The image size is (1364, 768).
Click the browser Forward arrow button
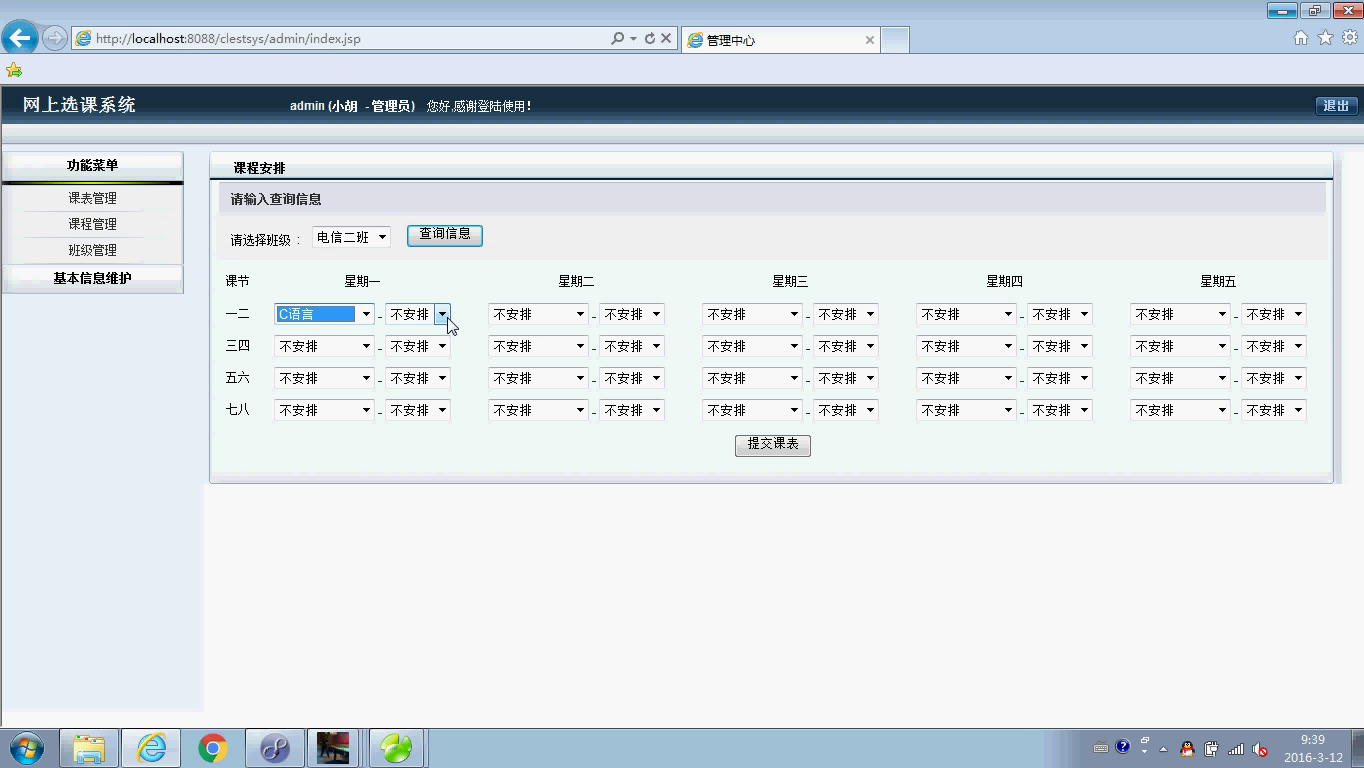click(x=54, y=39)
